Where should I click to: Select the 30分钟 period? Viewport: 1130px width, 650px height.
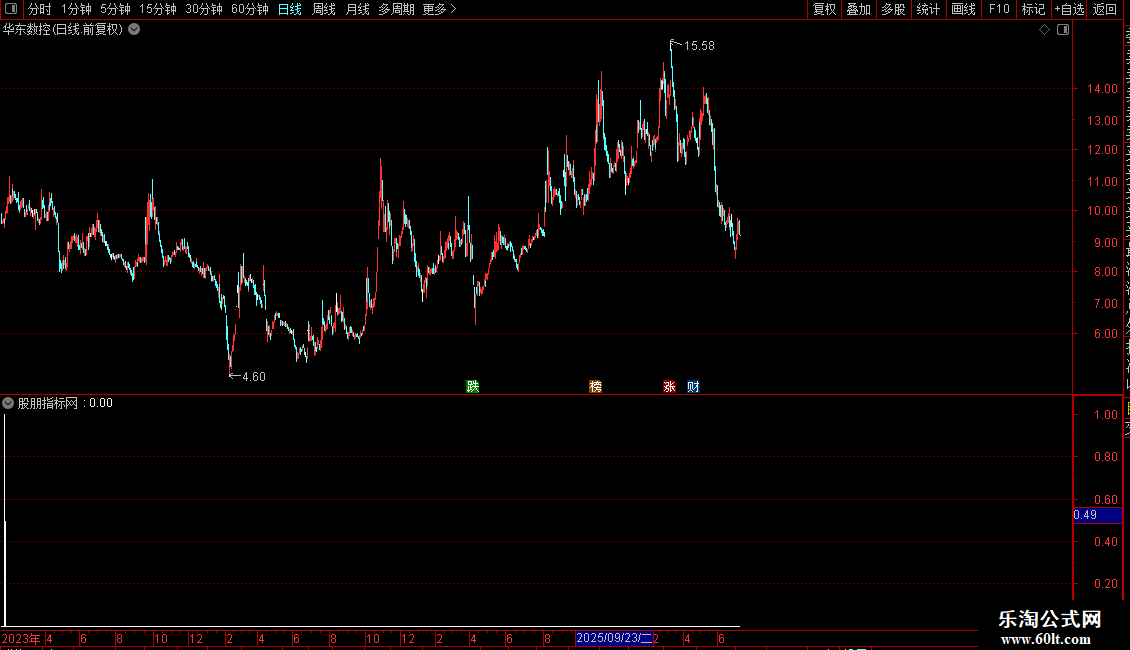[204, 9]
